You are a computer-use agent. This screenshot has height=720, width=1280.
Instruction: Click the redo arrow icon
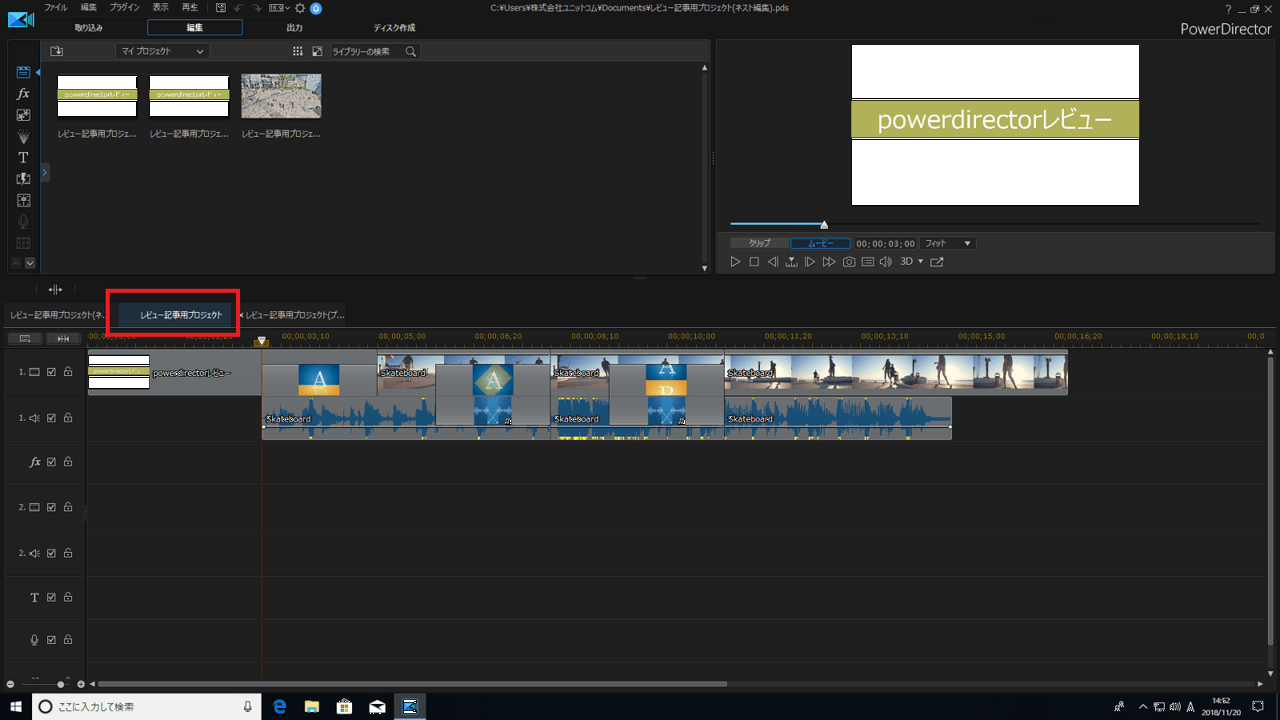pyautogui.click(x=258, y=7)
